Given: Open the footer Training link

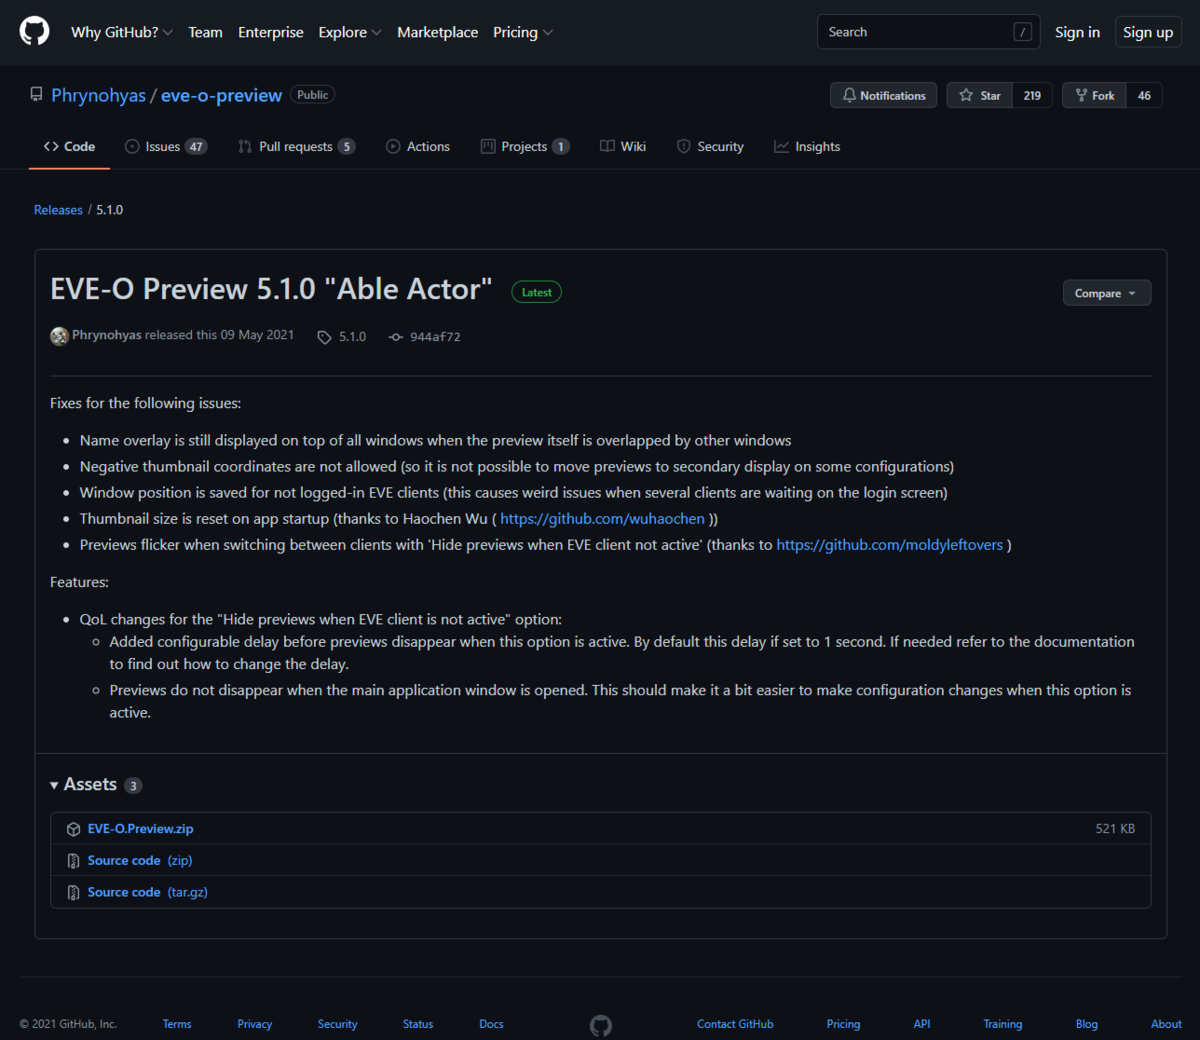Looking at the screenshot, I should 1003,1024.
